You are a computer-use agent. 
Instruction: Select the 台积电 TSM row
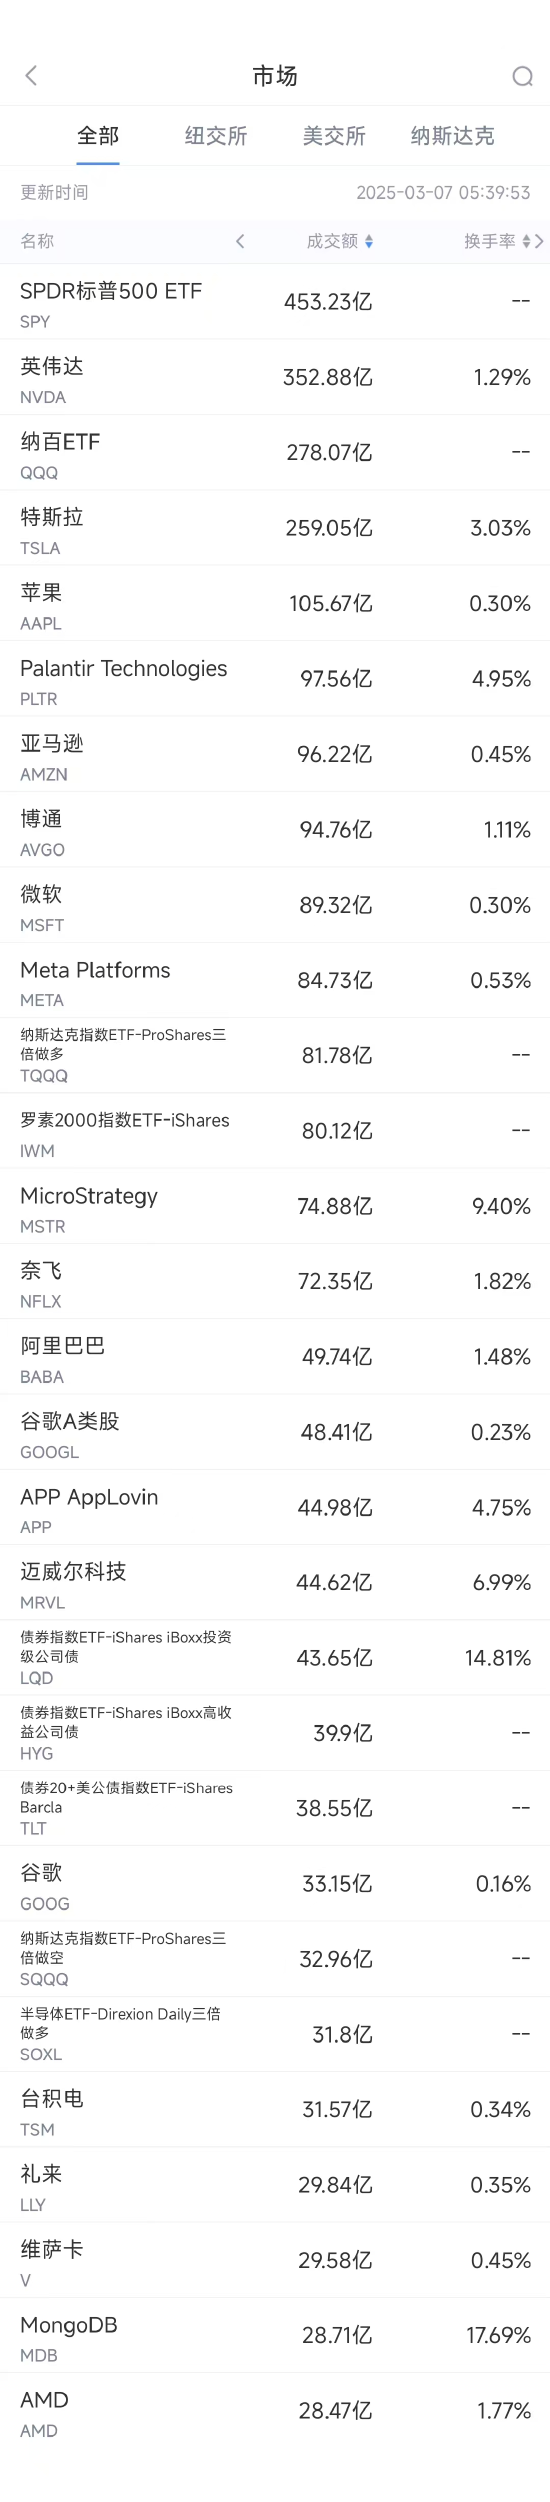click(x=275, y=2111)
